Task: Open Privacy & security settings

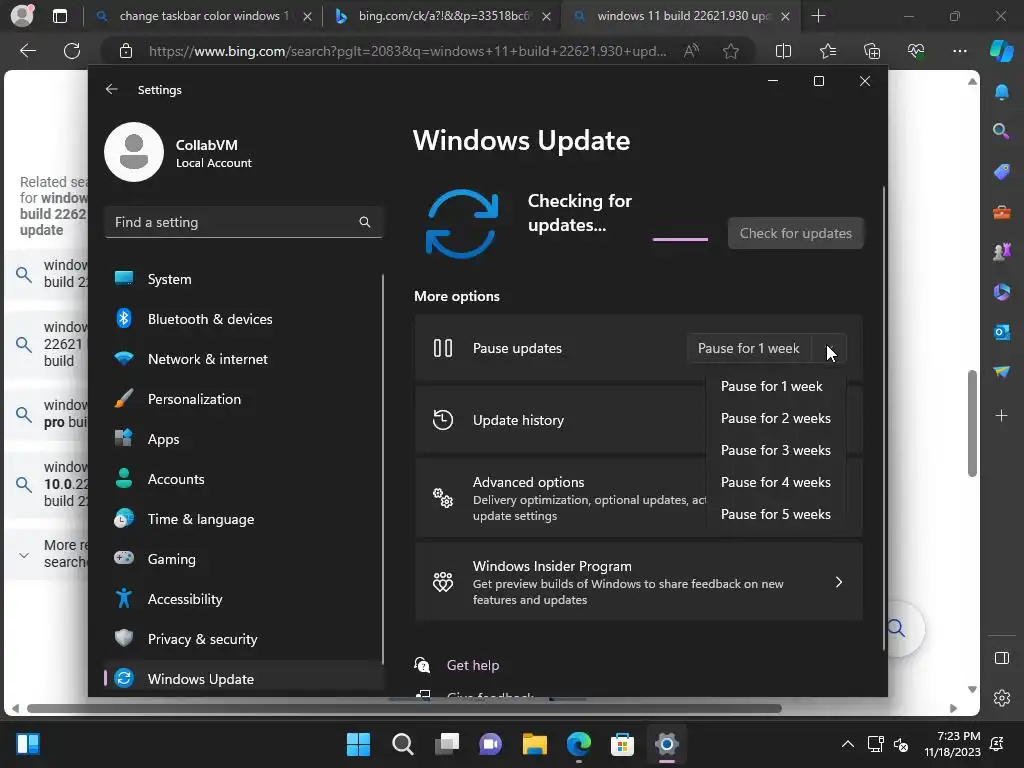Action: click(x=242, y=639)
